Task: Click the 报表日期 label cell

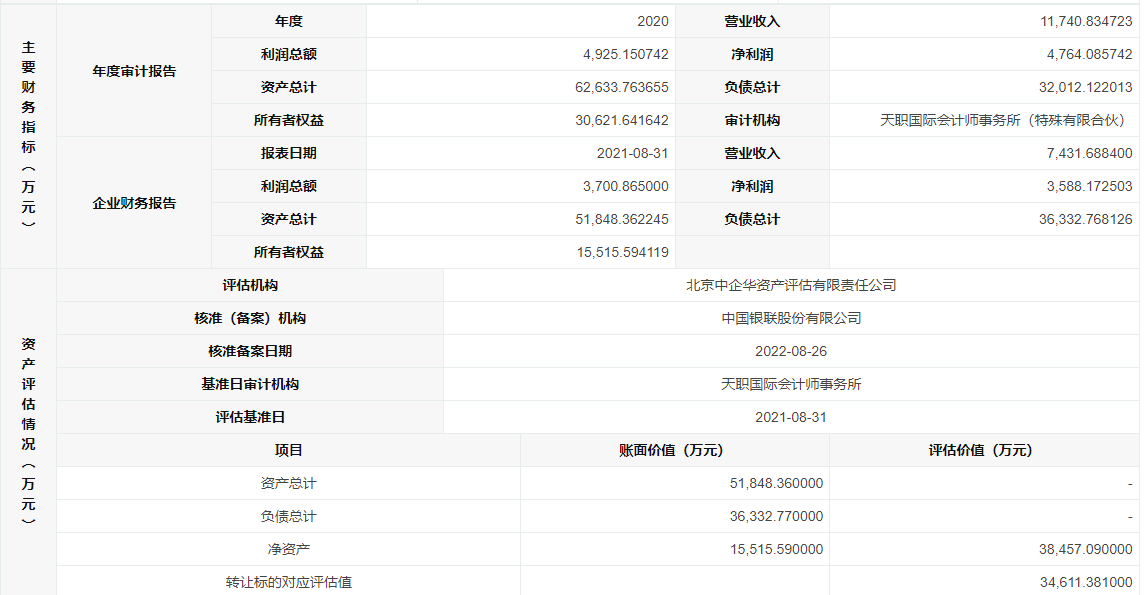Action: pyautogui.click(x=288, y=153)
